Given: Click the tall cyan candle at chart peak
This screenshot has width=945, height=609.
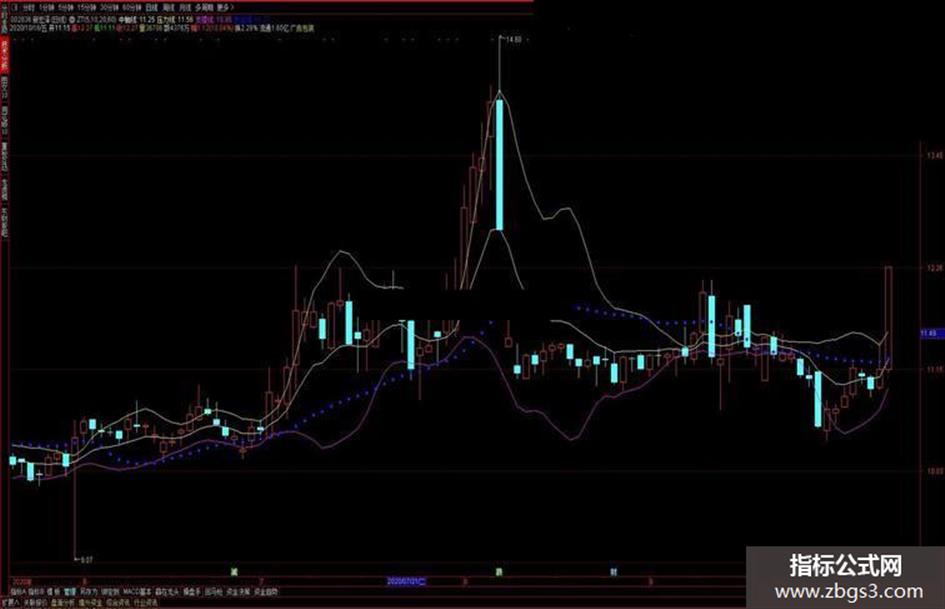Looking at the screenshot, I should pos(499,165).
